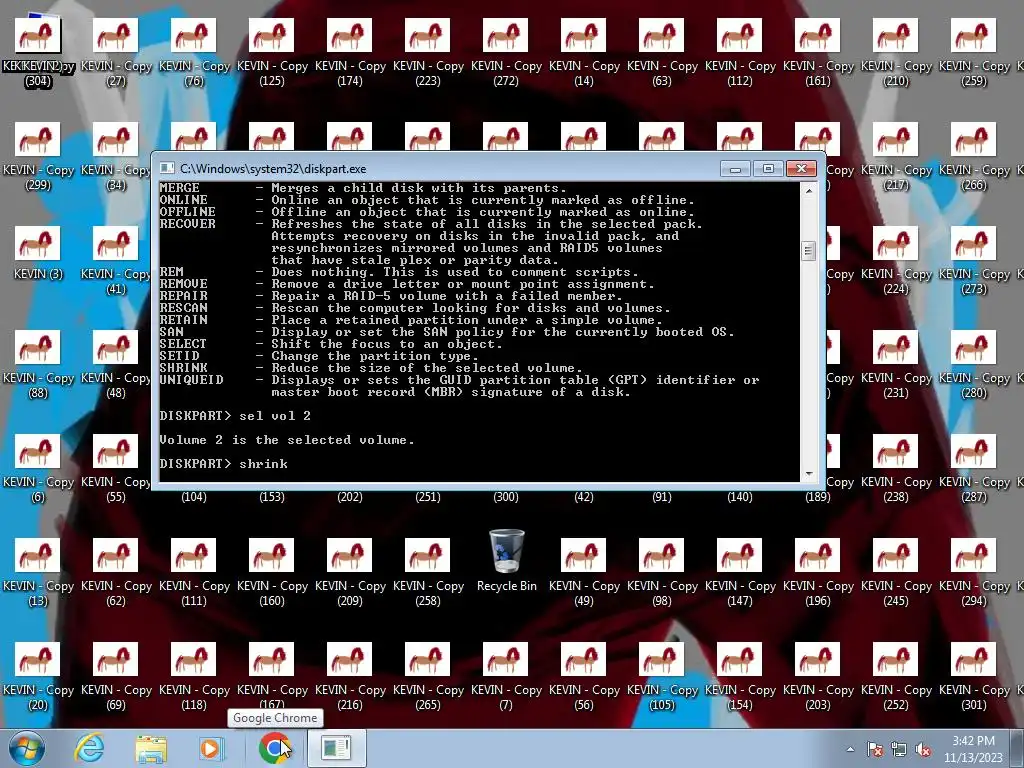Close the diskpart window

801,168
